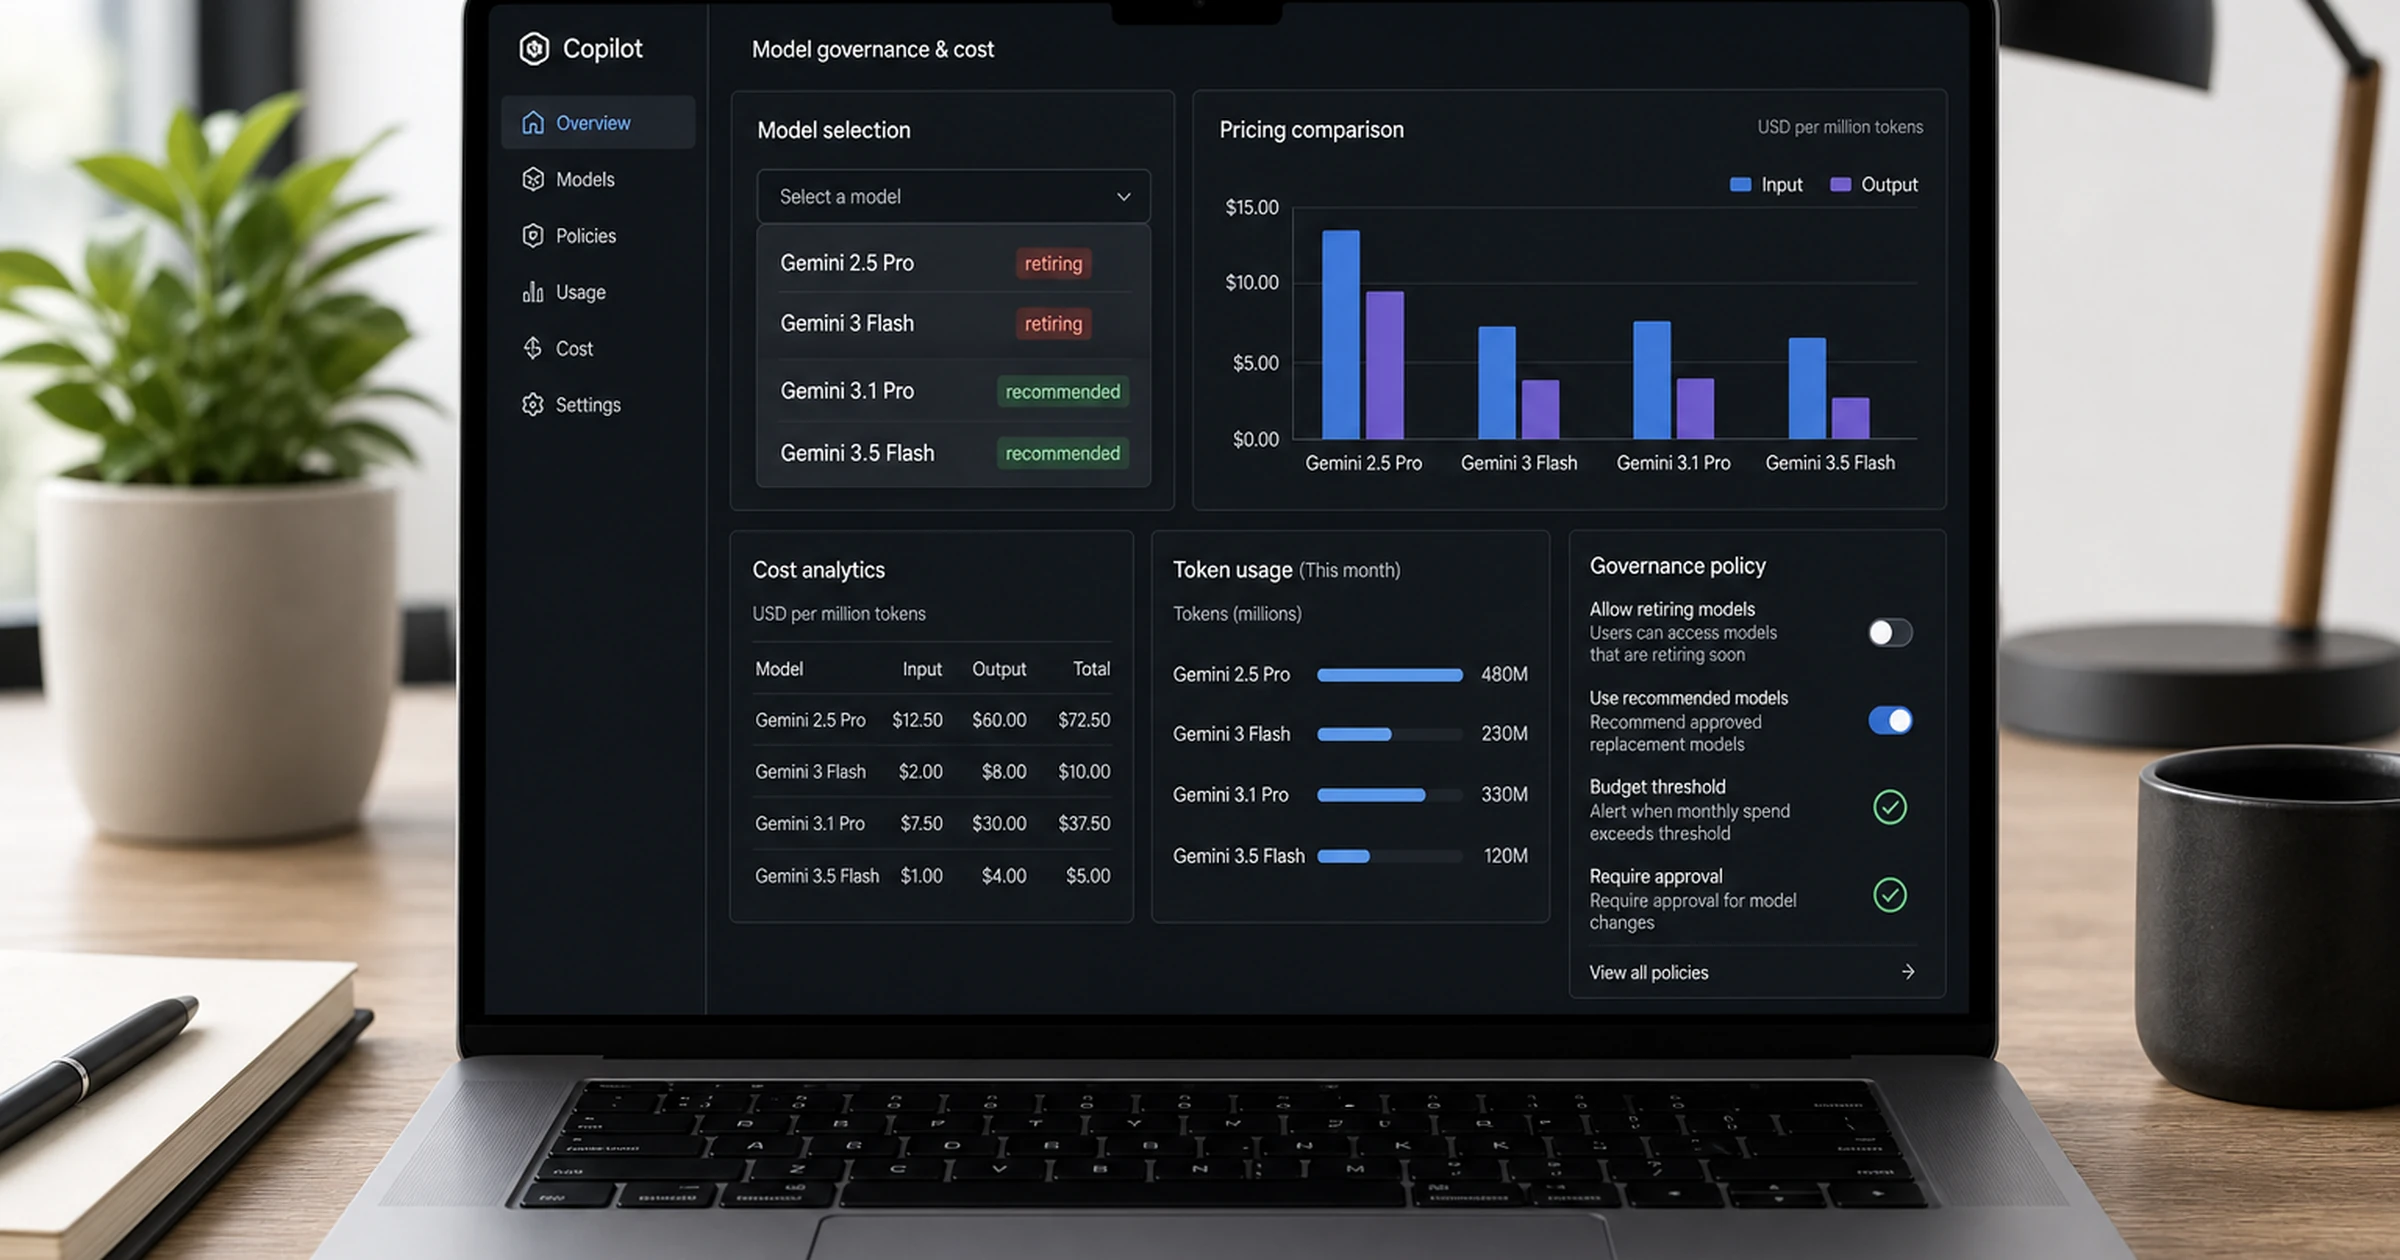
Task: Click the Overview home icon
Action: (533, 122)
